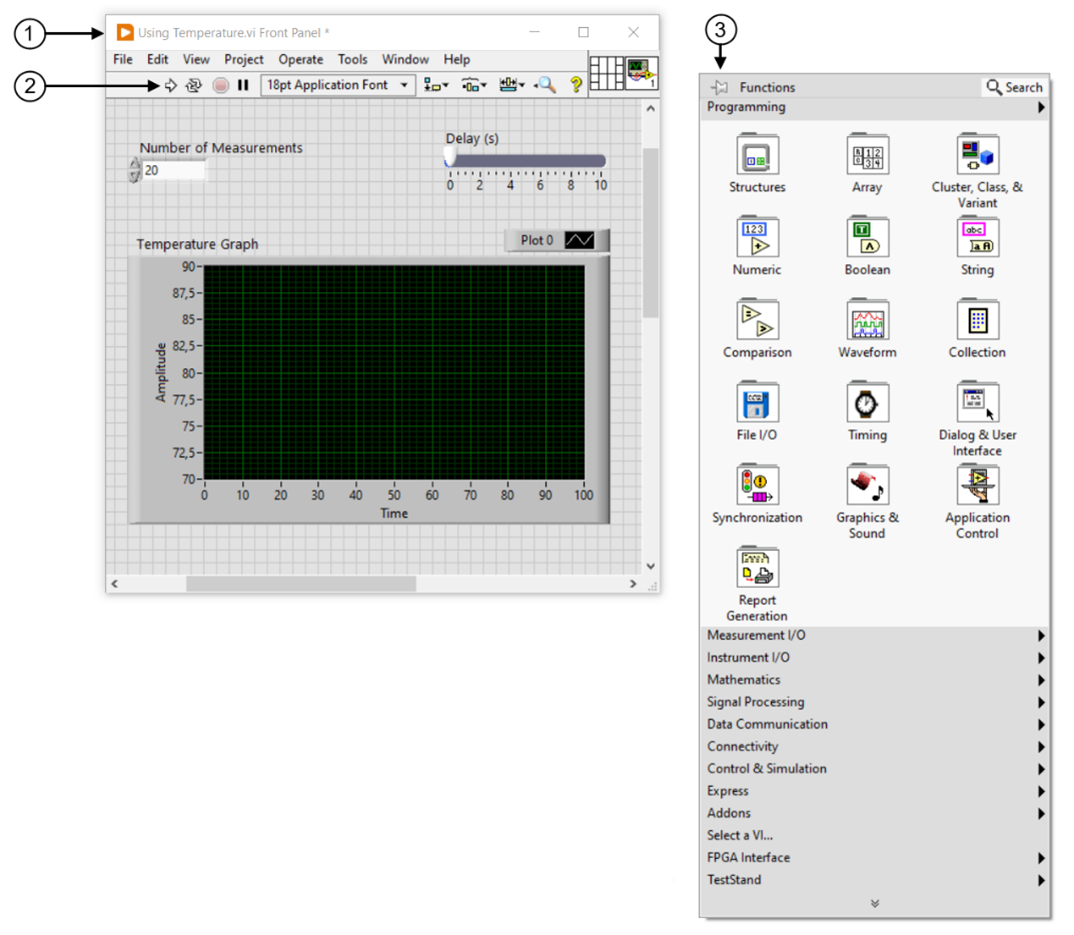Select the File I/O palette icon
Screen dimensions: 1074x935
coord(757,403)
